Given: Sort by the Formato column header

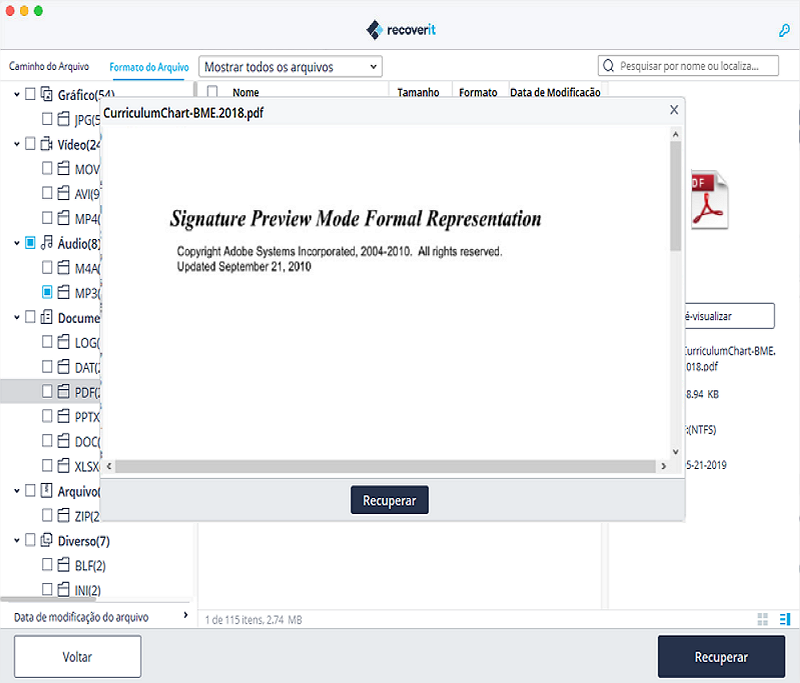Looking at the screenshot, I should (478, 92).
